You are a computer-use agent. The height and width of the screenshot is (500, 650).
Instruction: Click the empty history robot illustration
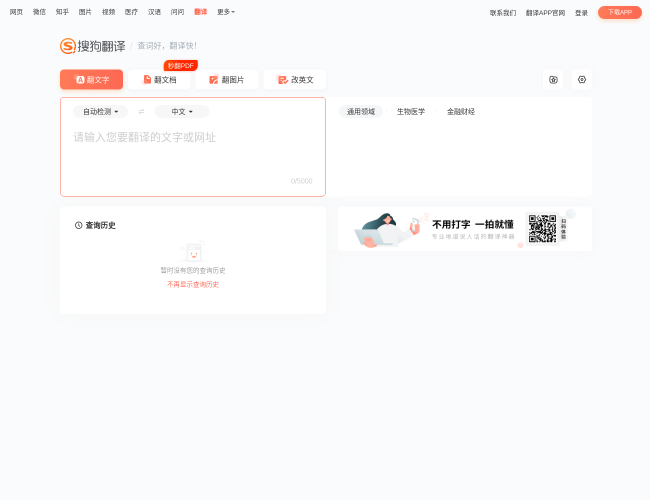point(193,251)
